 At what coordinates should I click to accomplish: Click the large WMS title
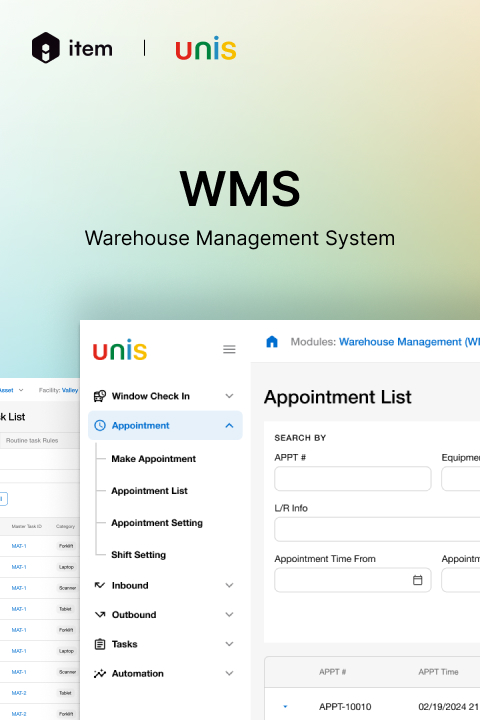tap(240, 188)
